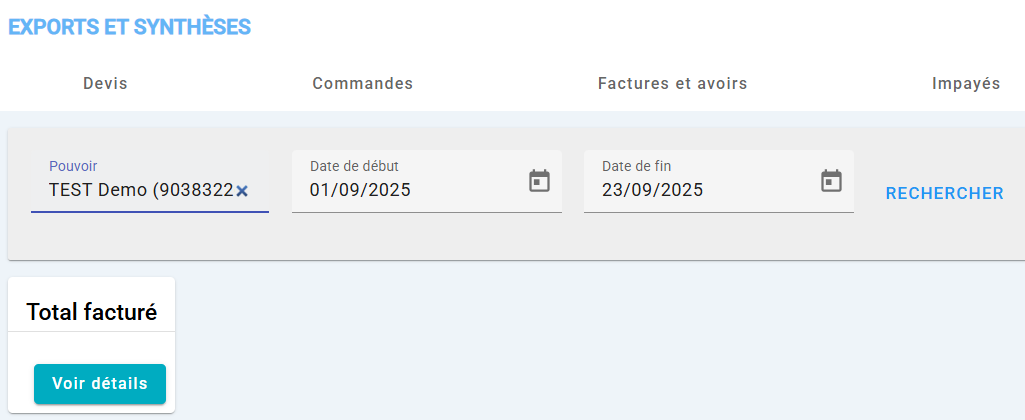The height and width of the screenshot is (420, 1025).
Task: Click the Total facturé card's divider line
Action: (92, 331)
